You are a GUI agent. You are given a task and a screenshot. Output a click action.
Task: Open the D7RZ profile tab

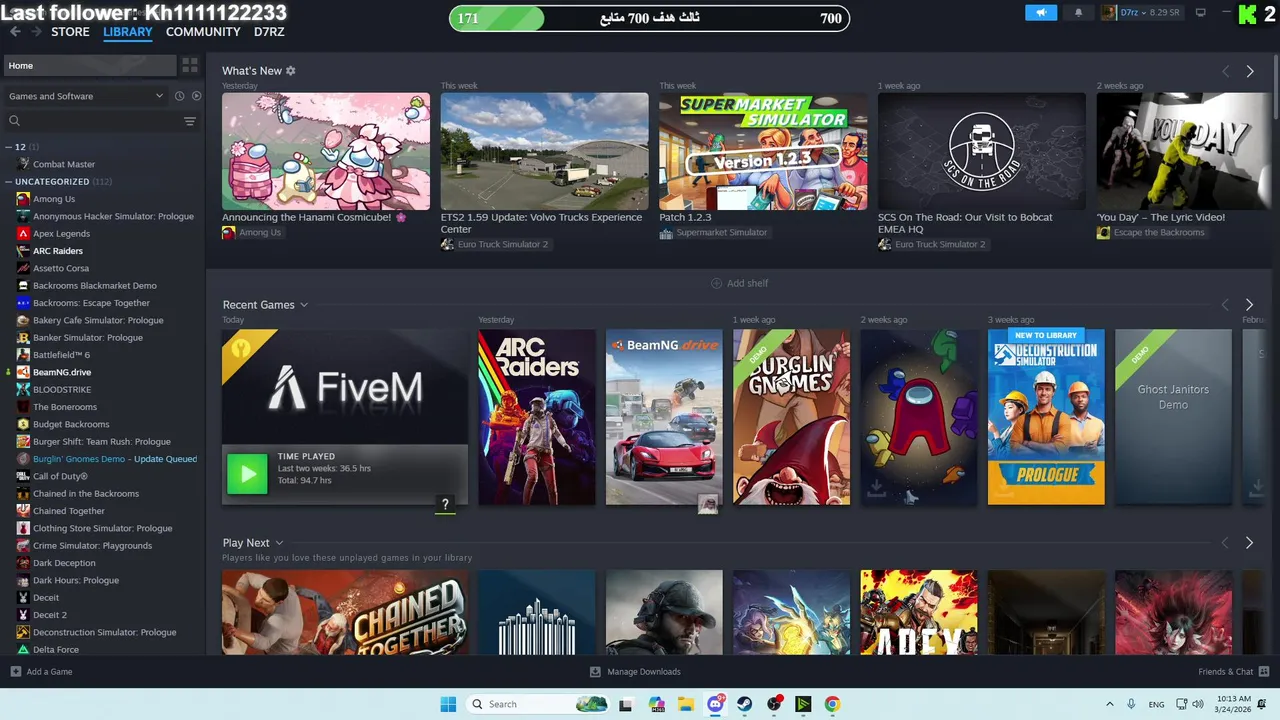pos(269,32)
